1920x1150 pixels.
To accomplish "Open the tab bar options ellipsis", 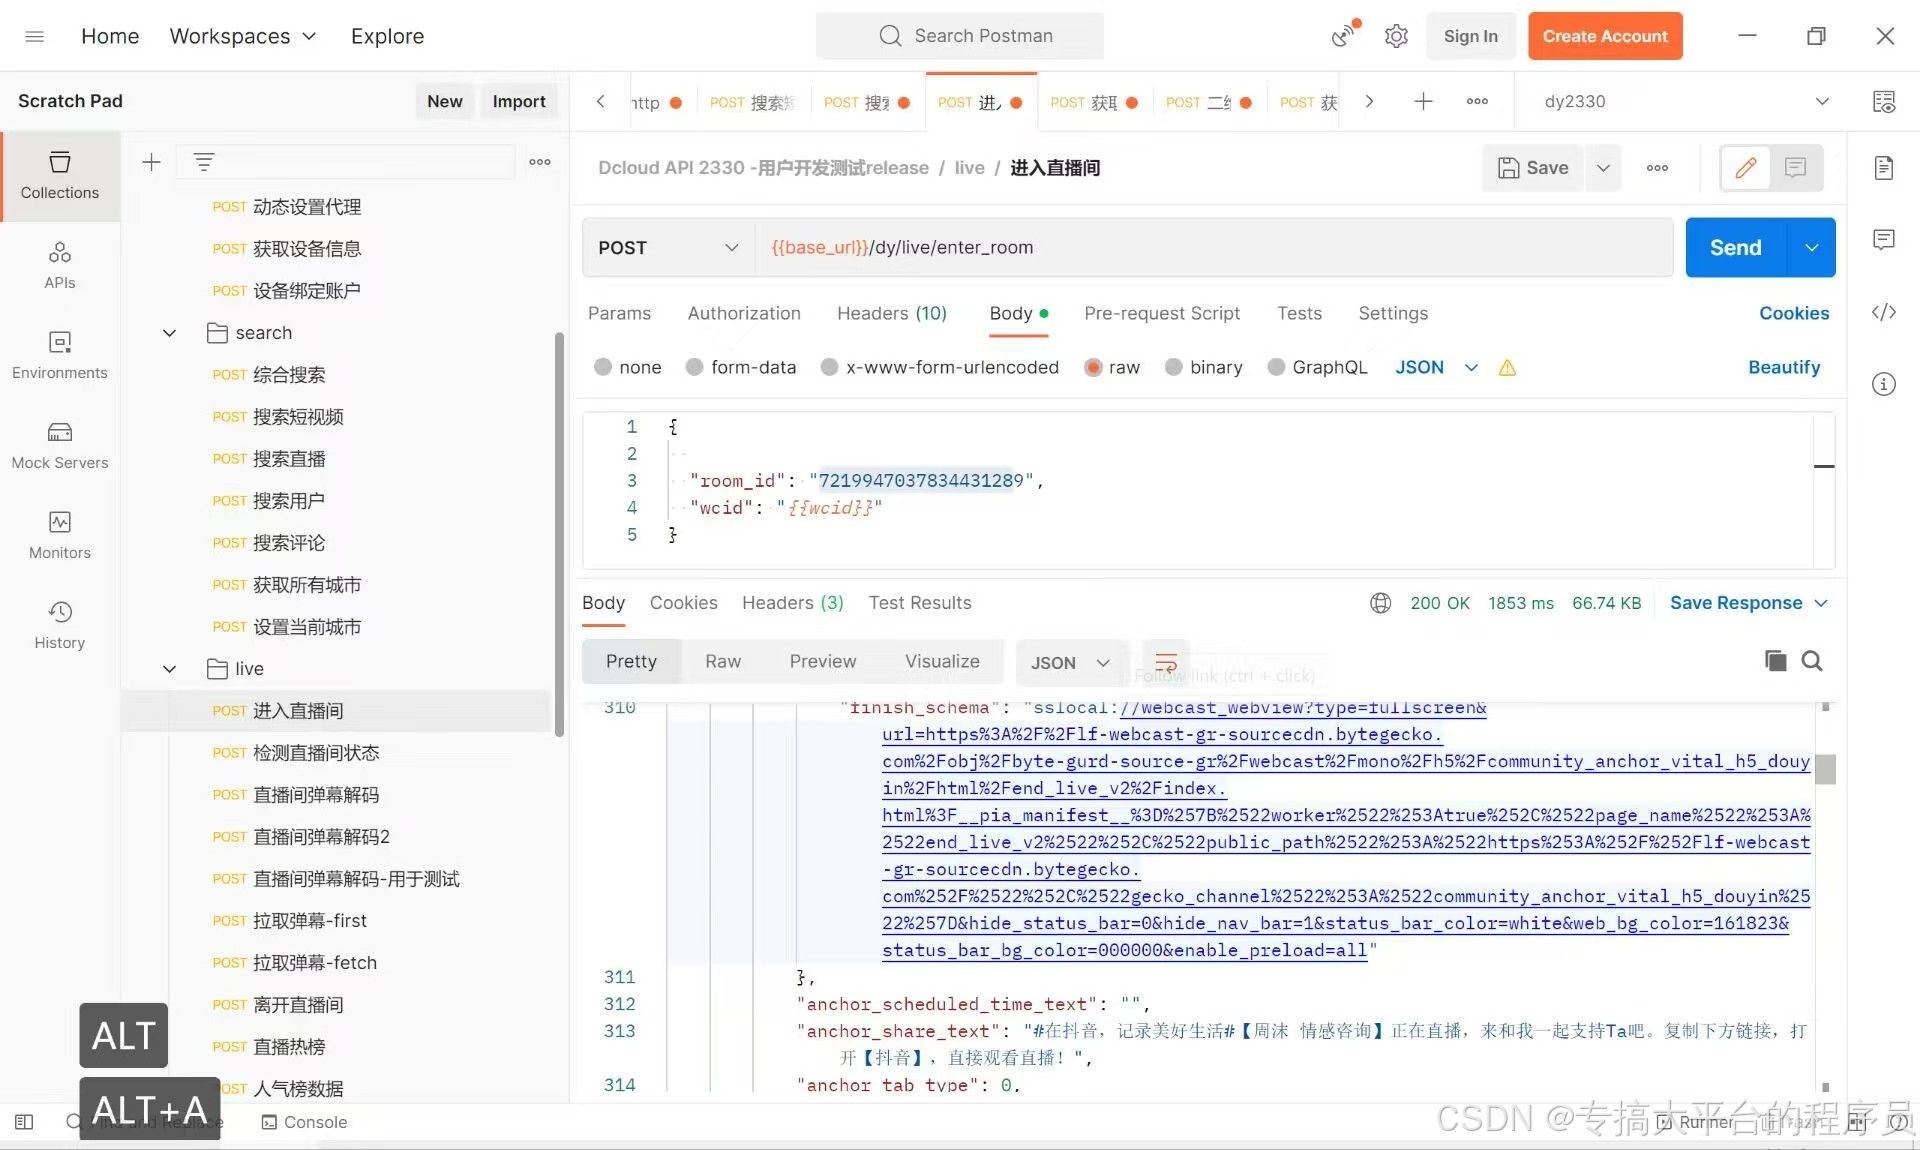I will (1477, 101).
